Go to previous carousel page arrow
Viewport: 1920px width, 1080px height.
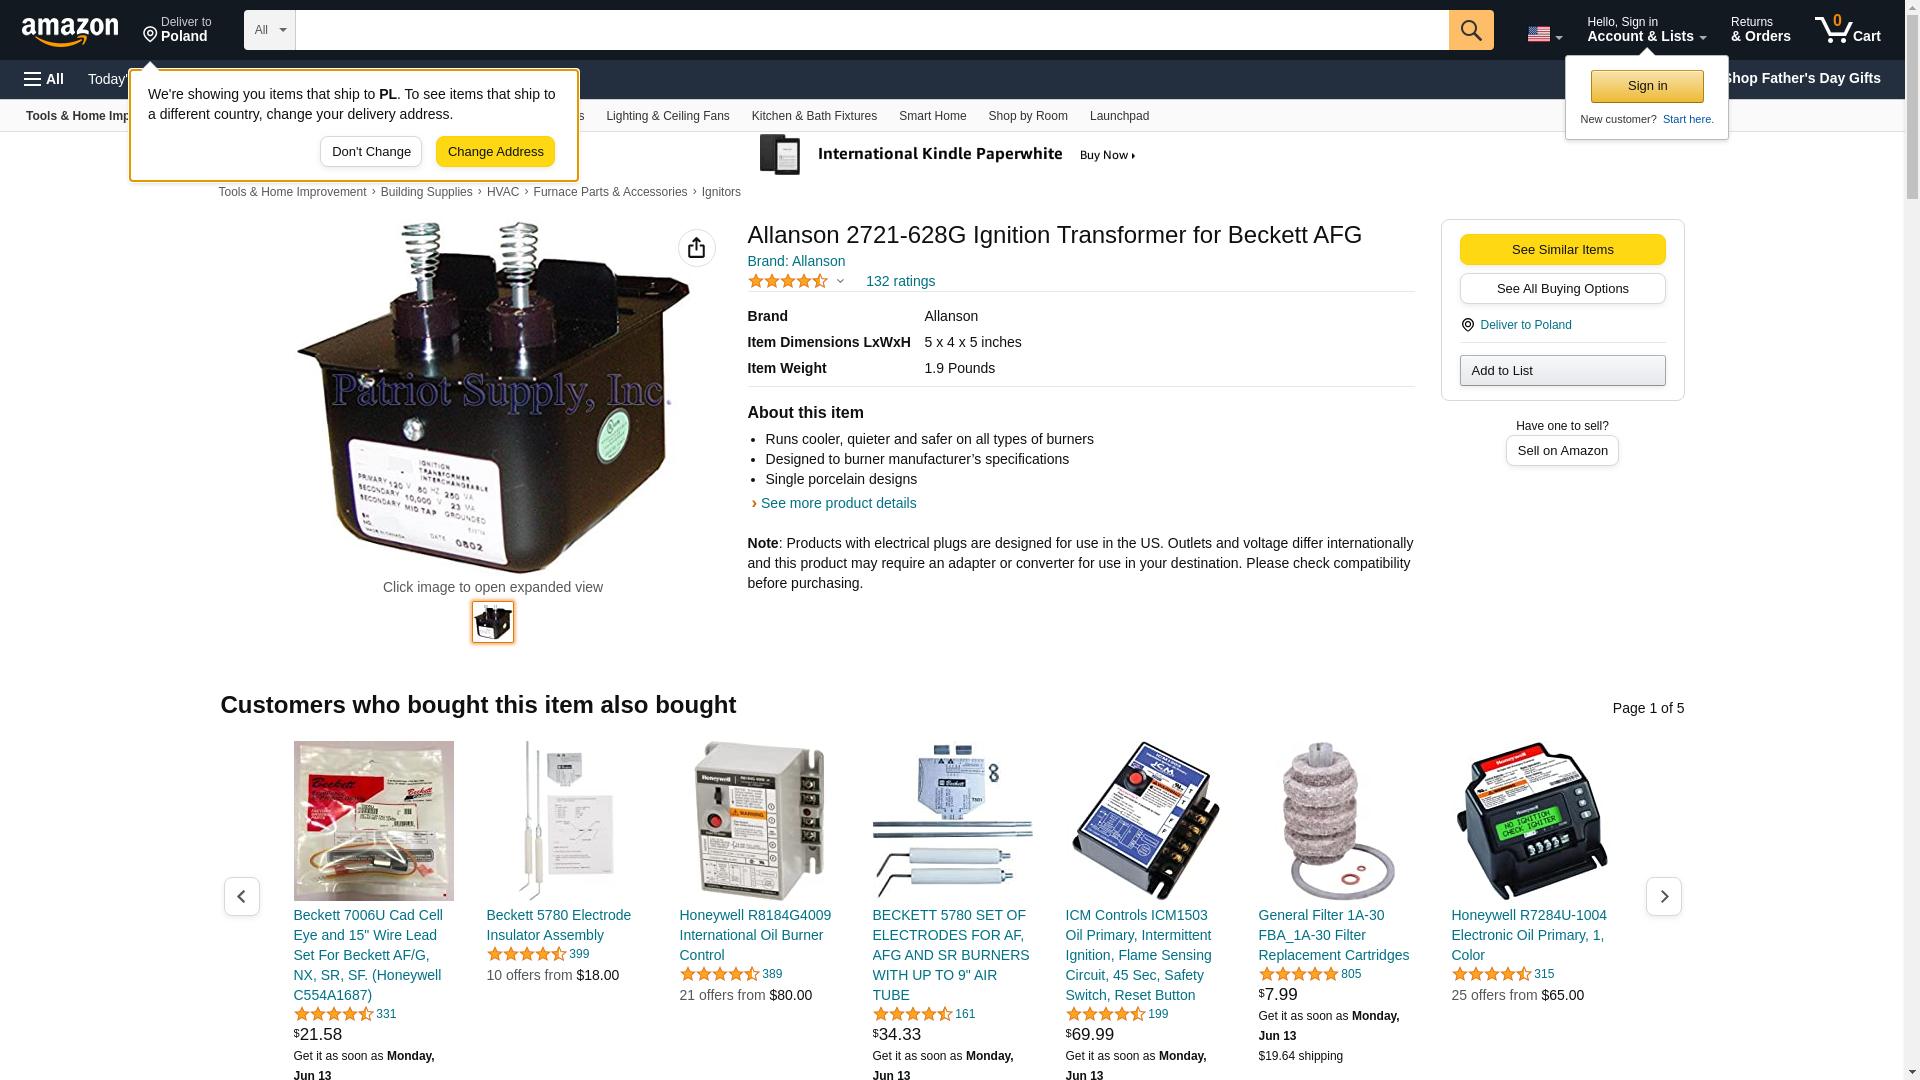tap(241, 896)
